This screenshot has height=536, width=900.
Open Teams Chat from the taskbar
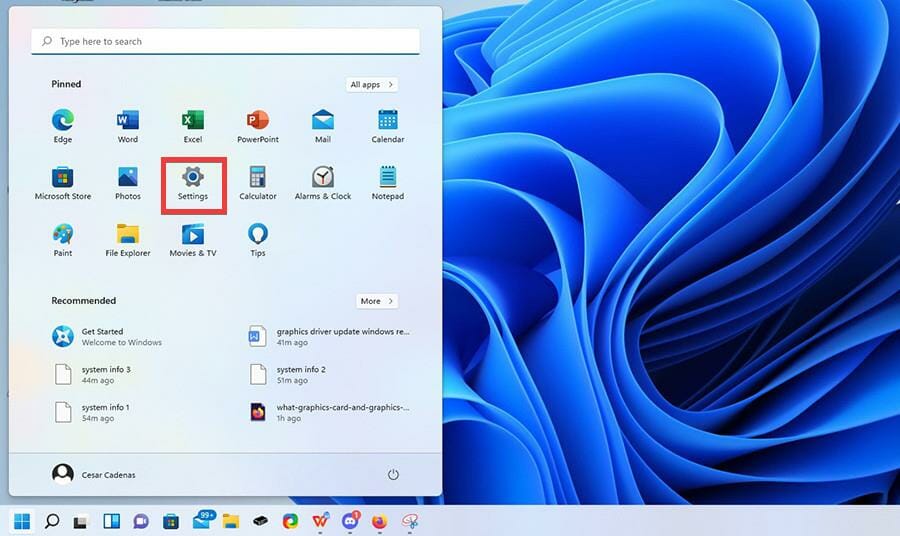pos(141,521)
